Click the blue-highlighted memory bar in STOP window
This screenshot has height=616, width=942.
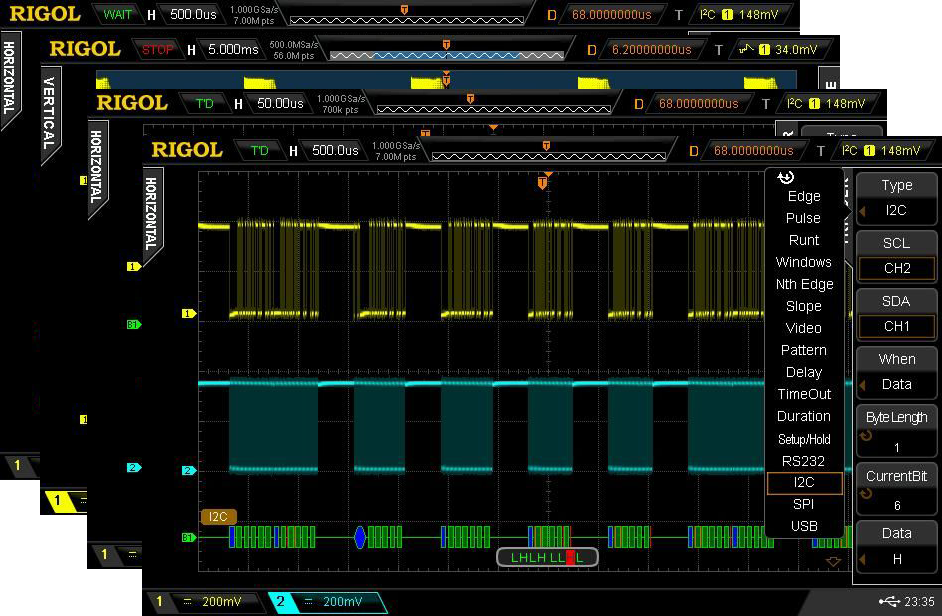click(x=446, y=55)
